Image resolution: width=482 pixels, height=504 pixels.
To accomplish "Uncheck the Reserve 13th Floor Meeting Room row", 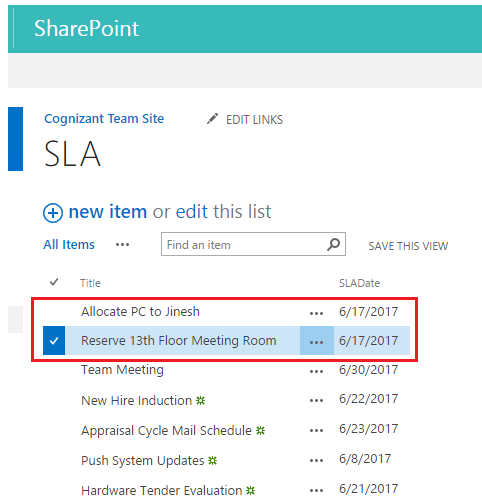I will click(54, 340).
